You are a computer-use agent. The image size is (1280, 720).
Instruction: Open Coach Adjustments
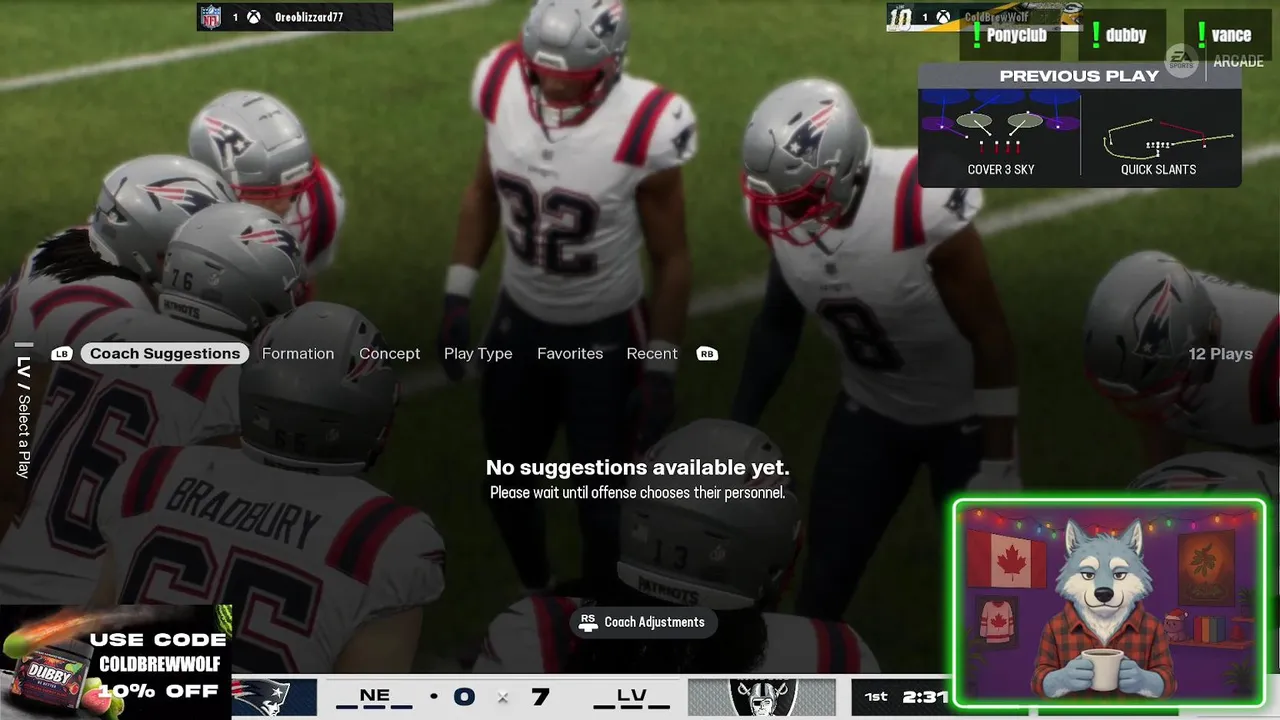tap(643, 622)
